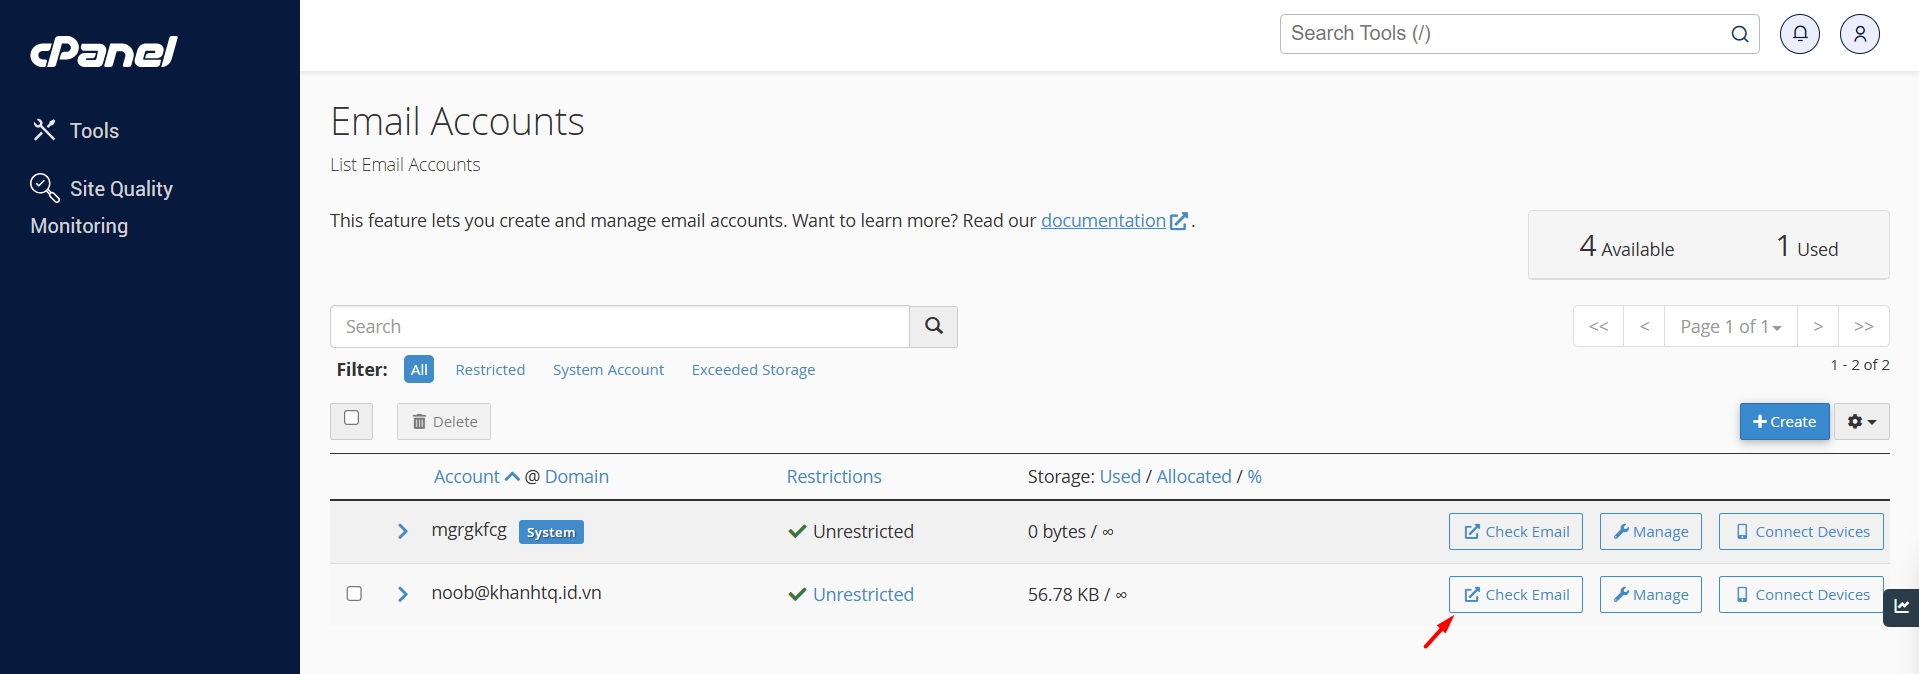The width and height of the screenshot is (1919, 674).
Task: Filter by Restricted accounts
Action: click(490, 370)
